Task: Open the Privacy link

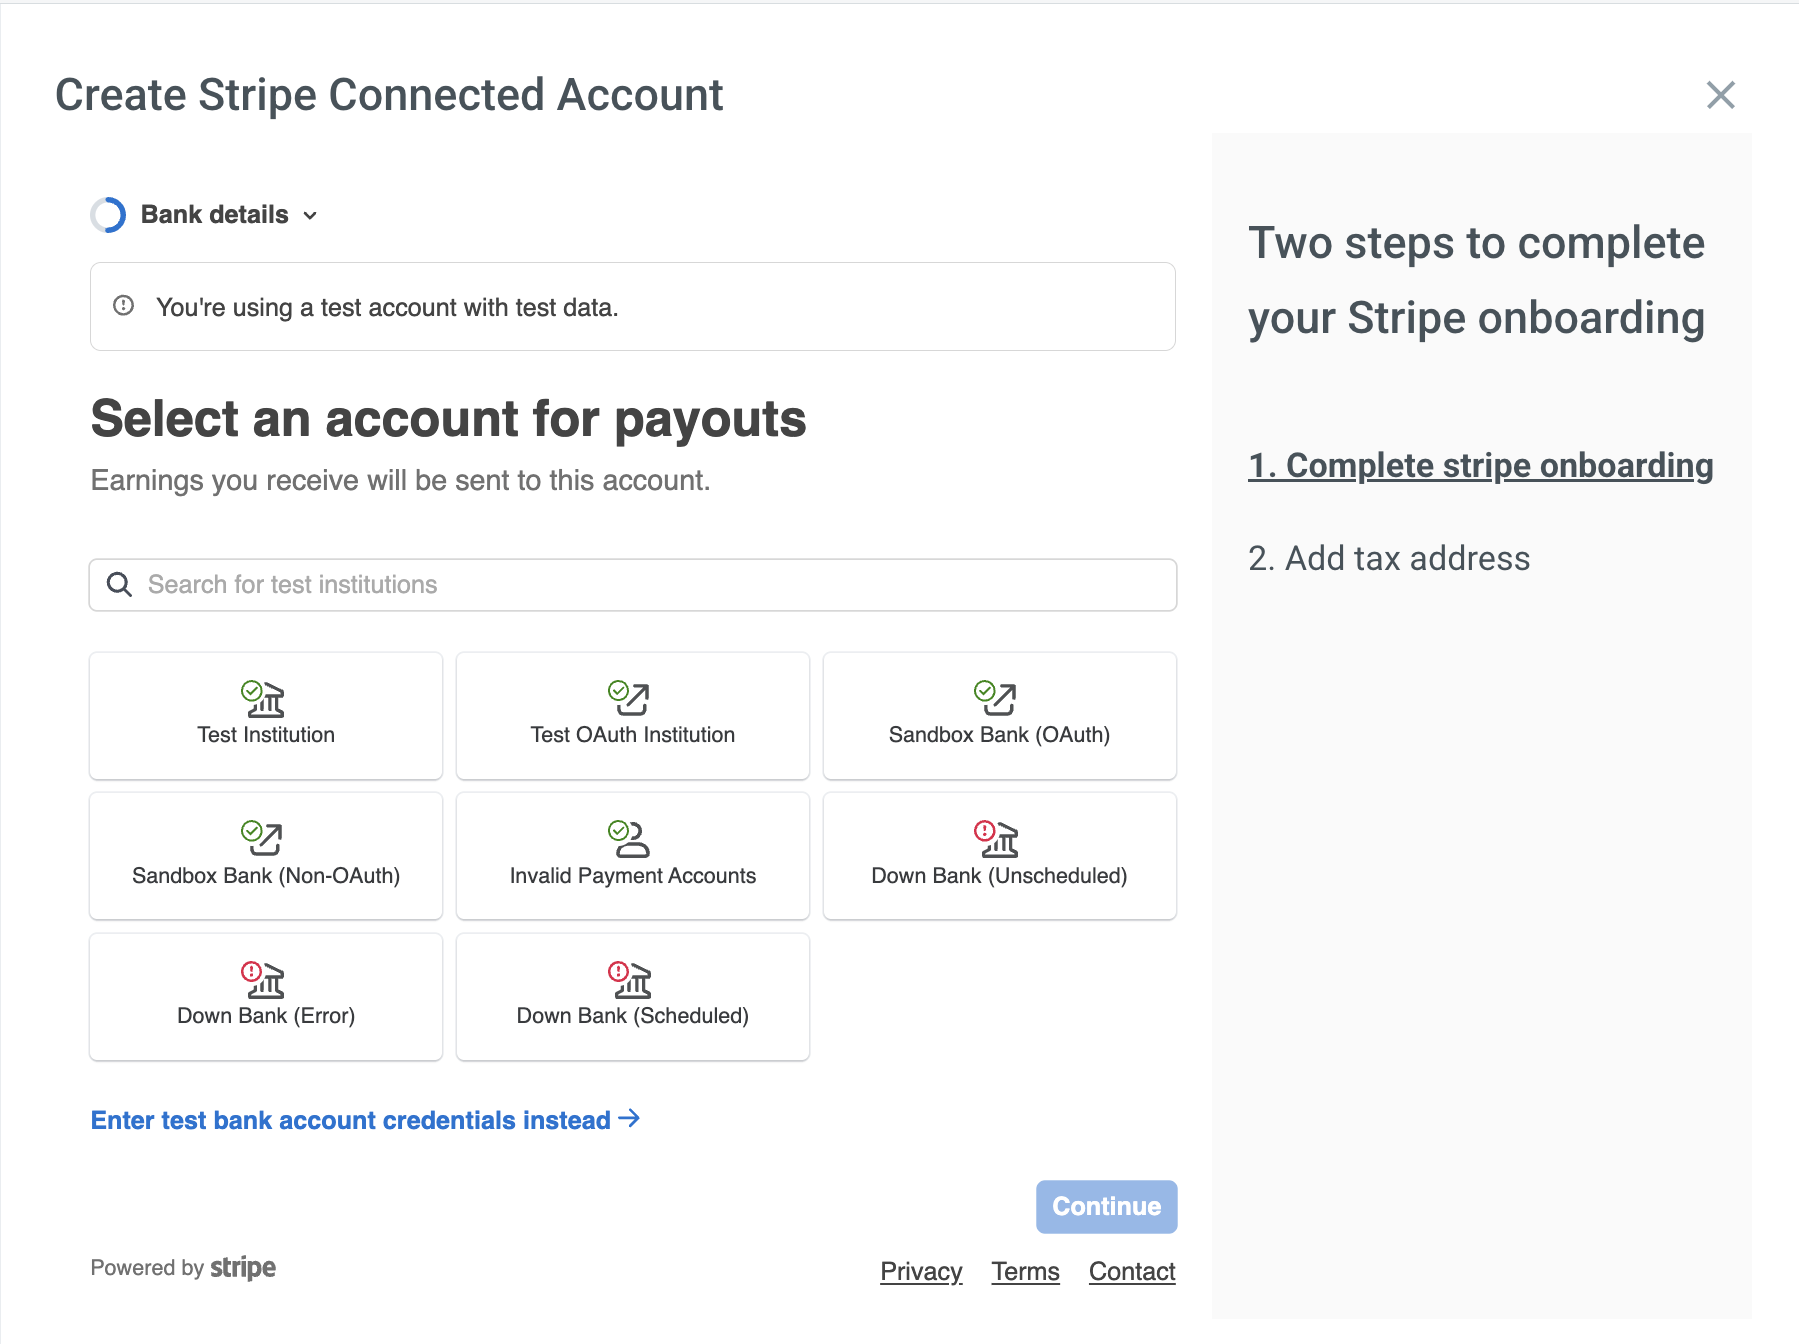Action: pos(921,1271)
